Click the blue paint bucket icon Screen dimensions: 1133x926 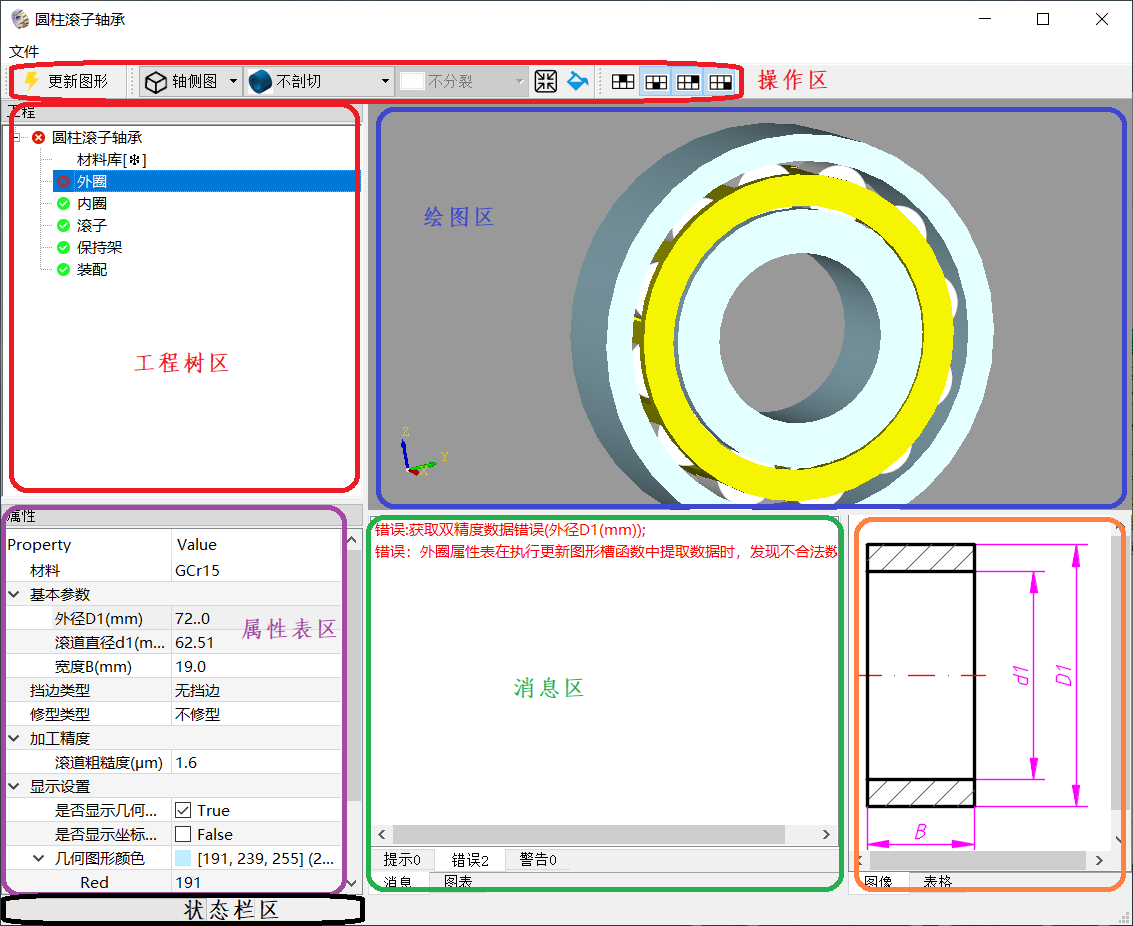(577, 82)
